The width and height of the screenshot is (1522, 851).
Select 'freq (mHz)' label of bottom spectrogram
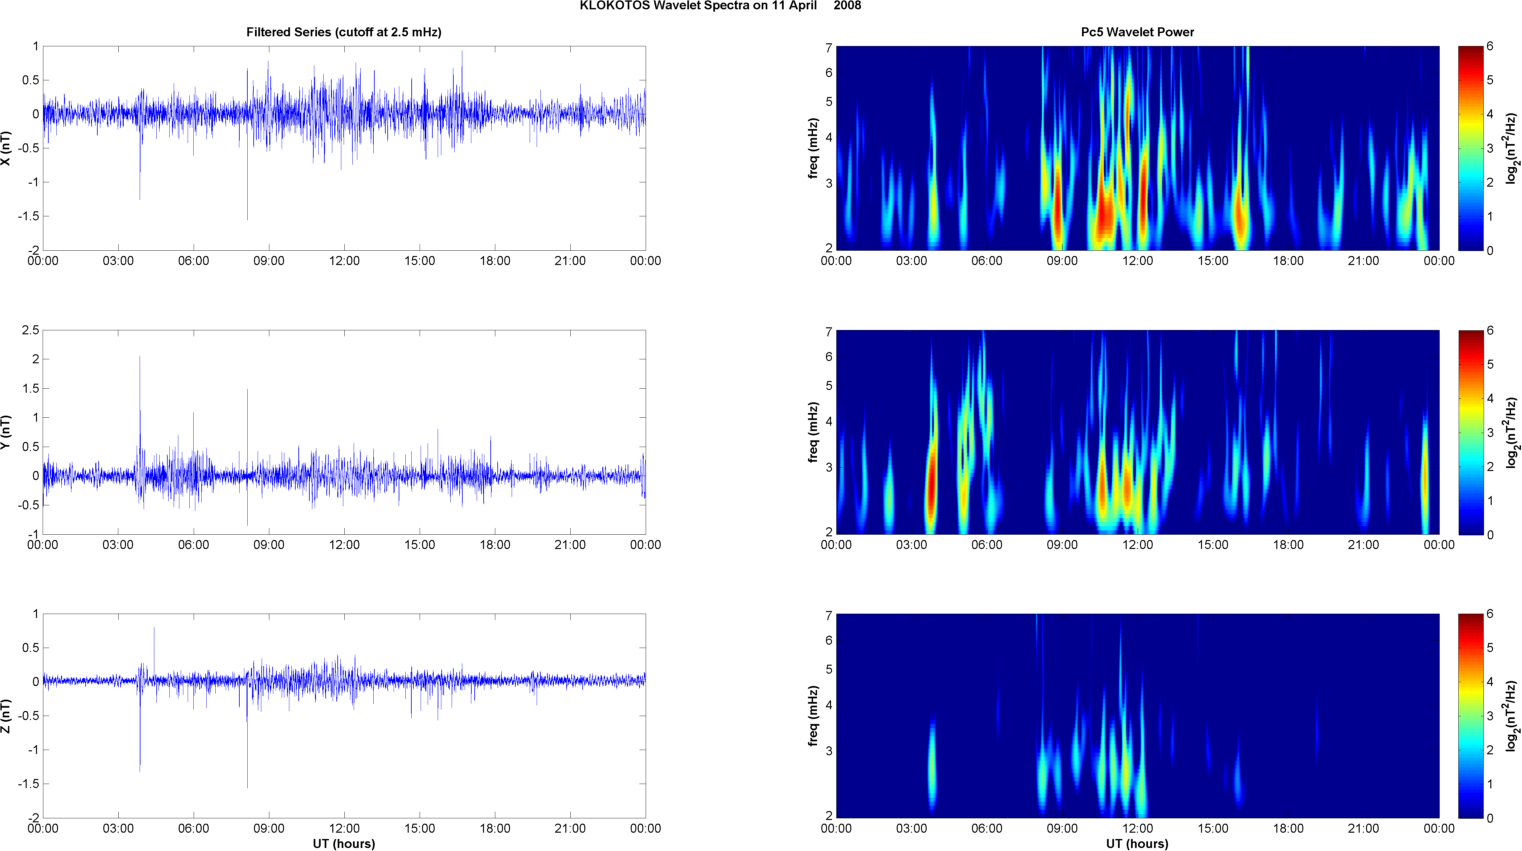(x=814, y=716)
